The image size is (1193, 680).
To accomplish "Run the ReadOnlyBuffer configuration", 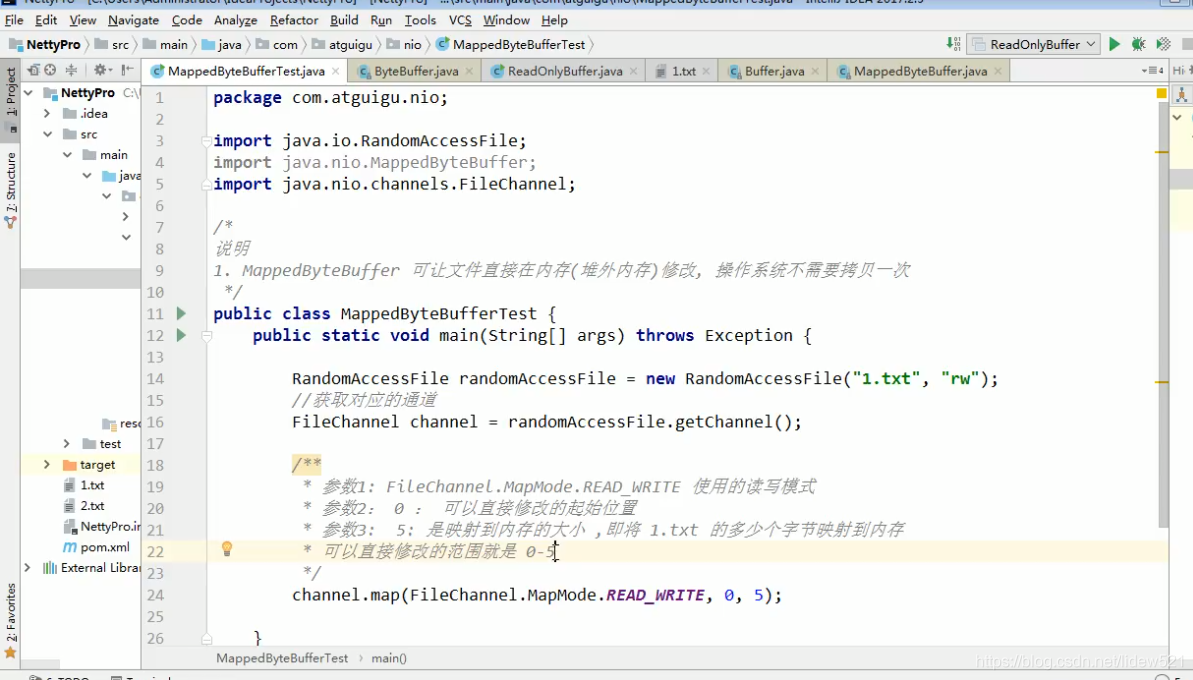I will [1114, 44].
